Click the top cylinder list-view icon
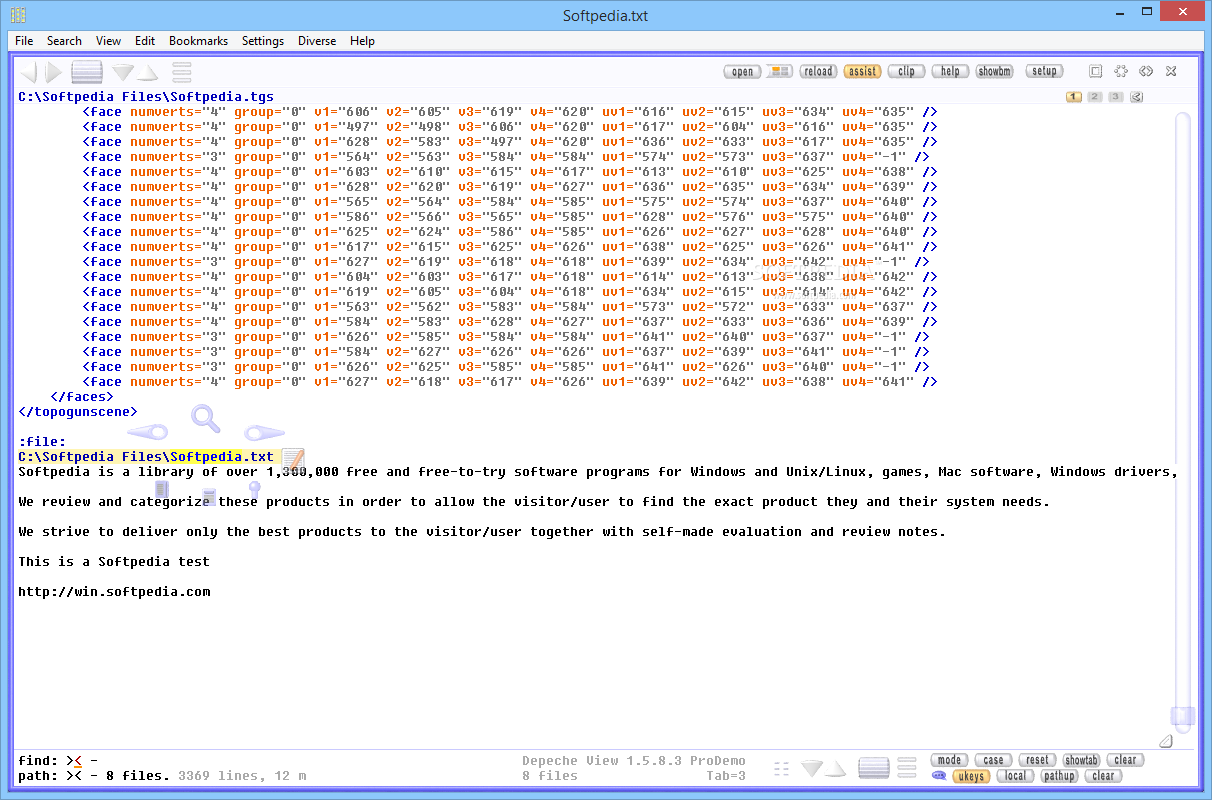 87,72
